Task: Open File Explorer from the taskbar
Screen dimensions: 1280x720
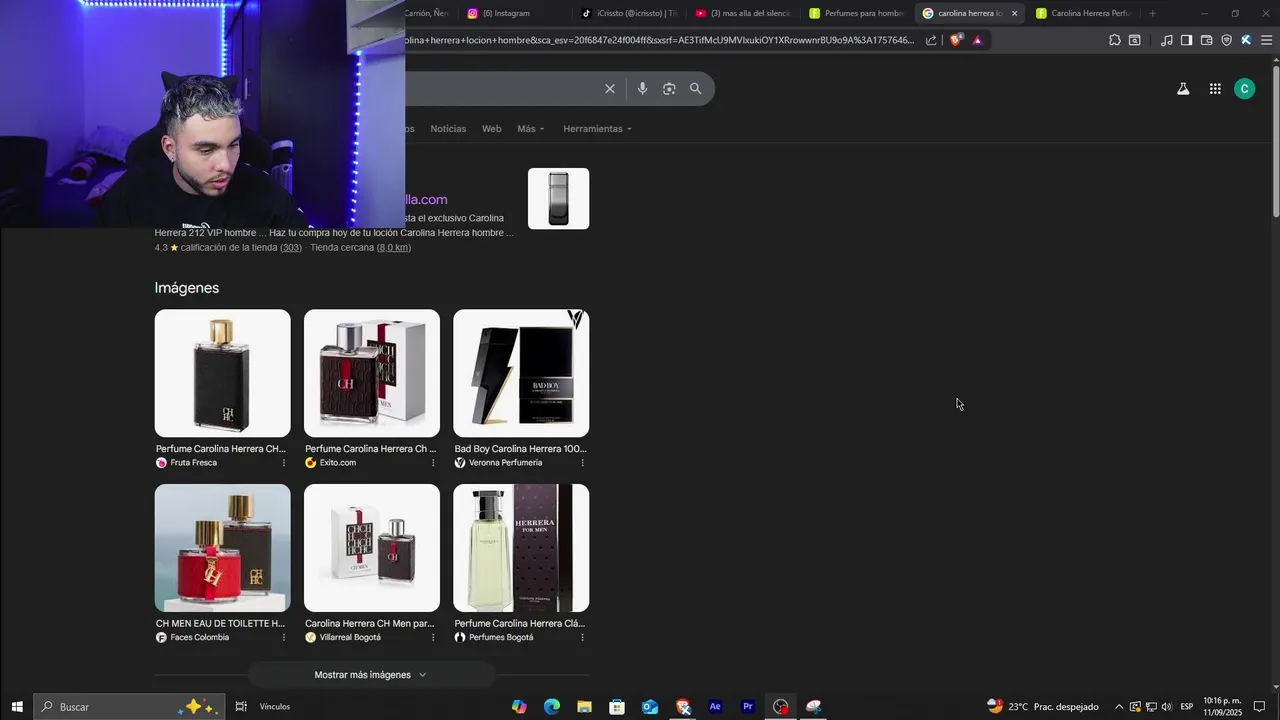Action: (x=584, y=707)
